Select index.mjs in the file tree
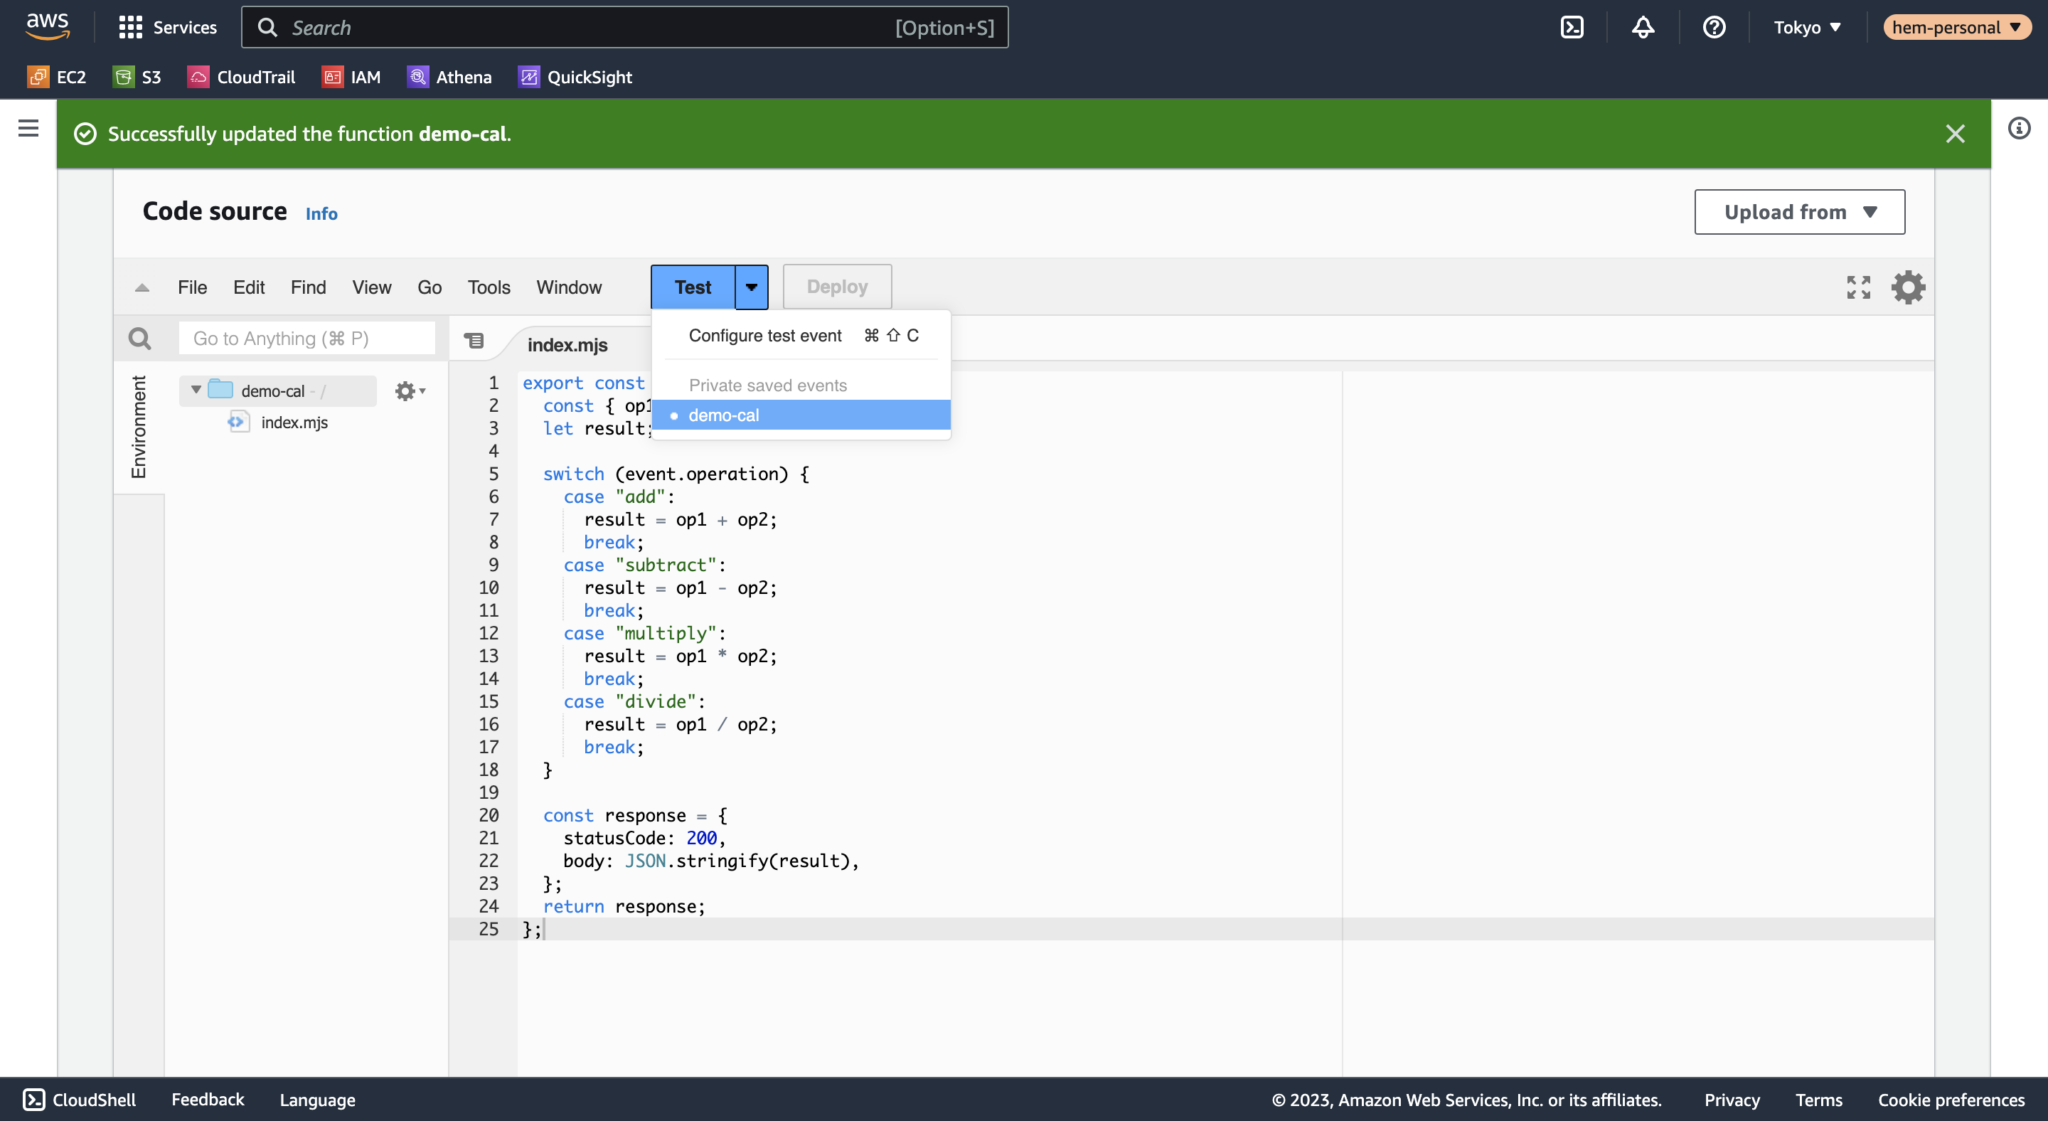This screenshot has height=1121, width=2048. (x=294, y=423)
